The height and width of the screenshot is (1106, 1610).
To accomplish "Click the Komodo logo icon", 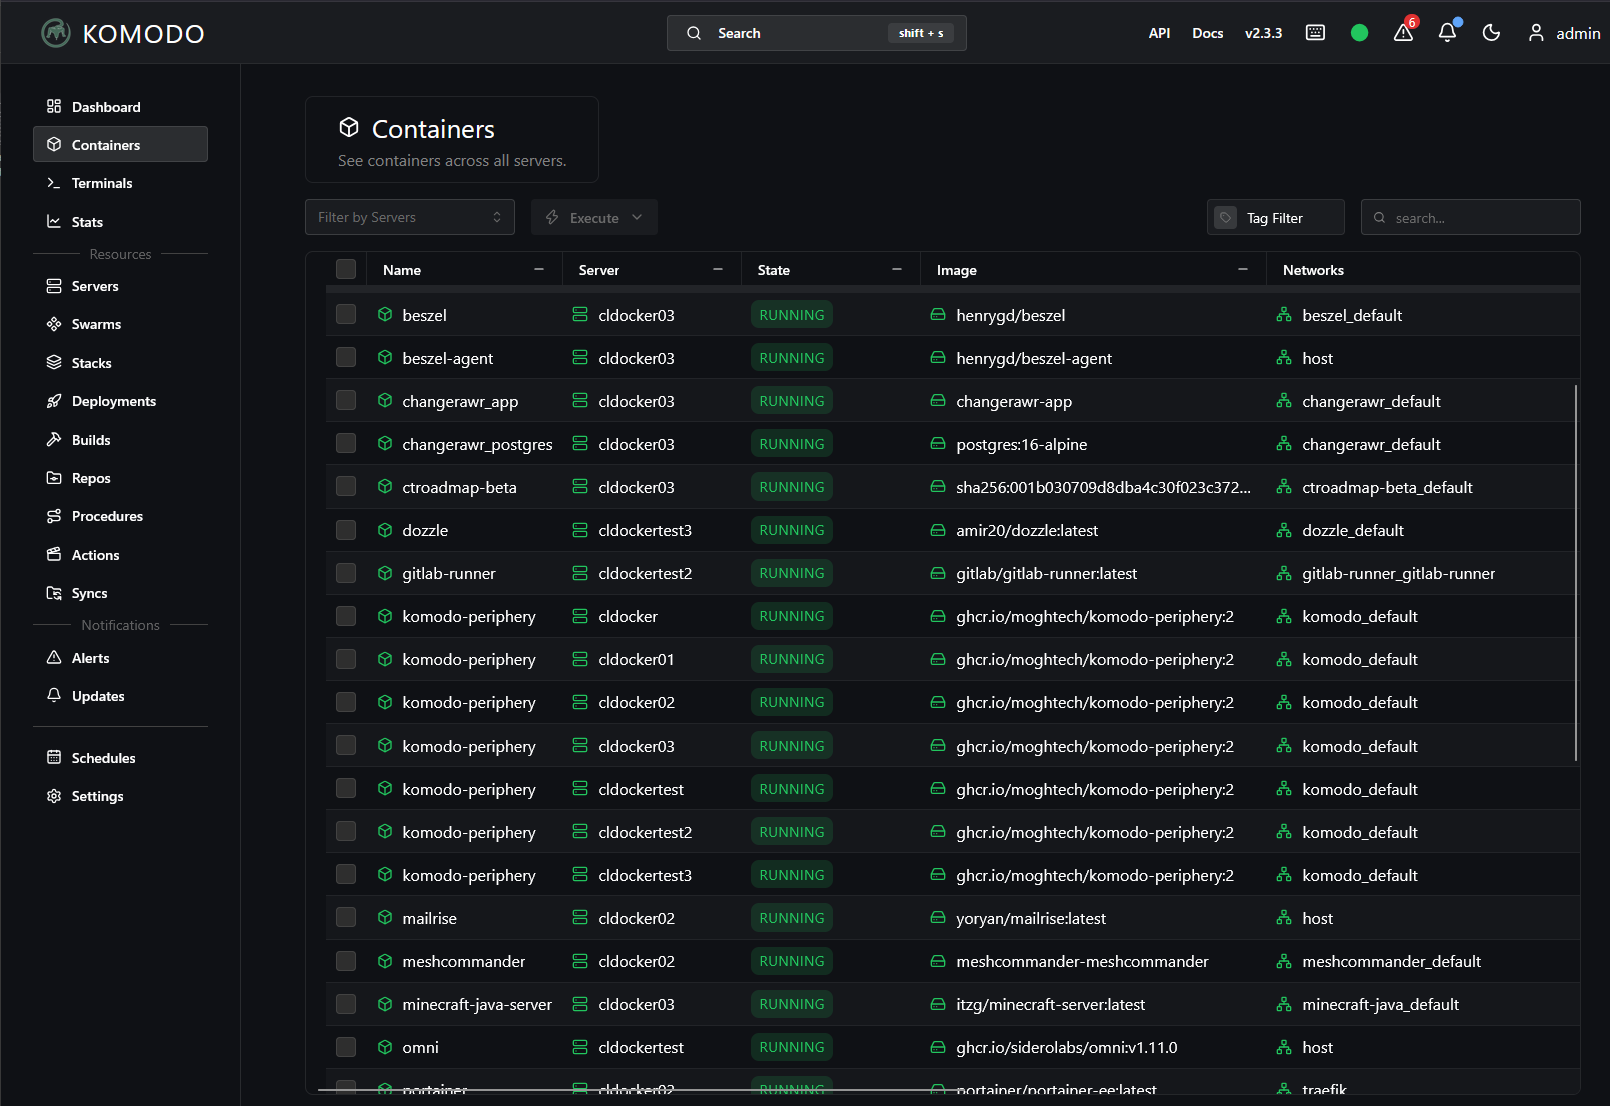I will tap(56, 33).
